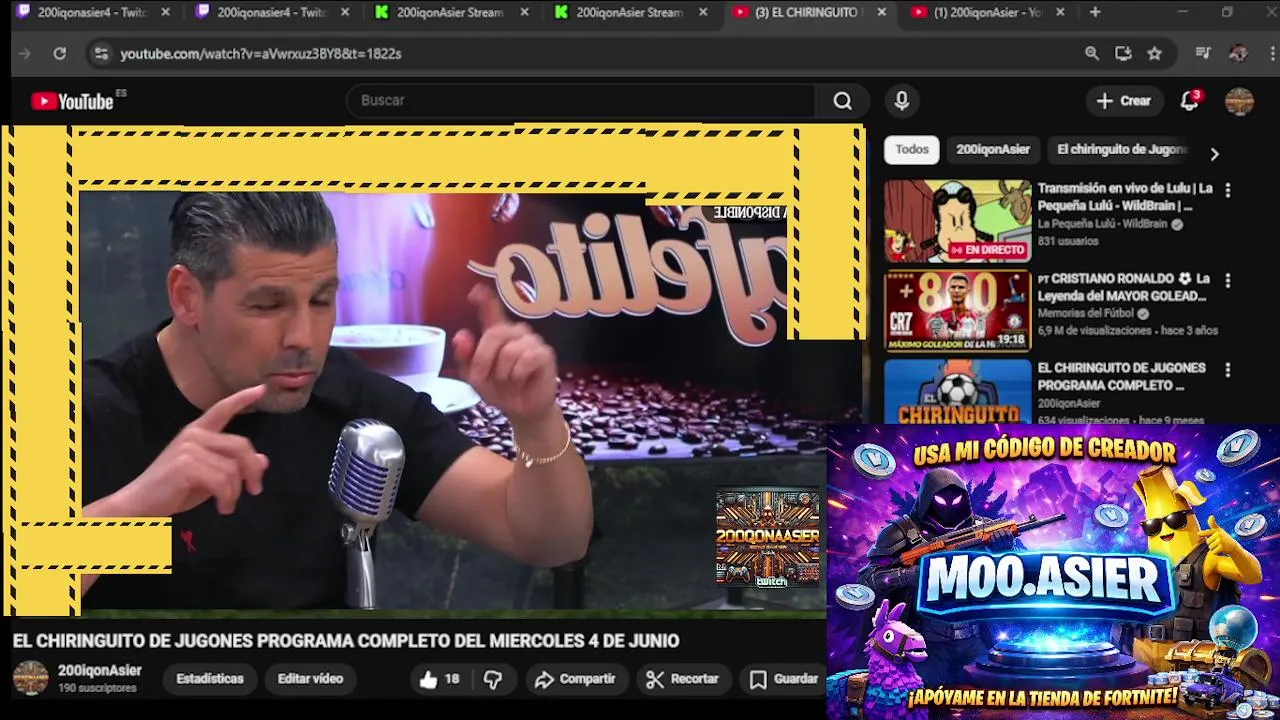Open options menu for El Chiringuito suggested video
1280x720 pixels.
[x=1228, y=370]
